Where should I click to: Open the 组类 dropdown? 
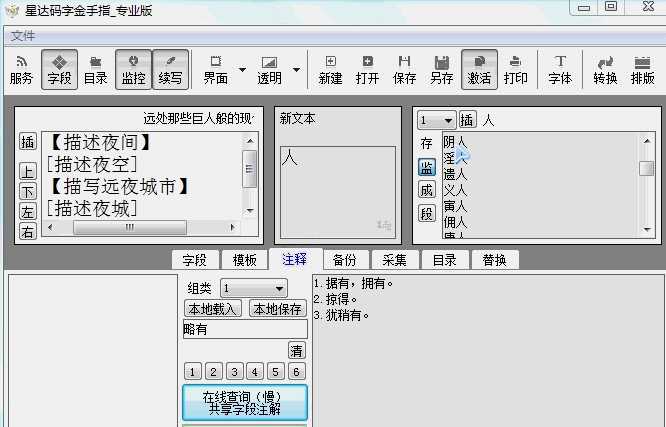[254, 288]
